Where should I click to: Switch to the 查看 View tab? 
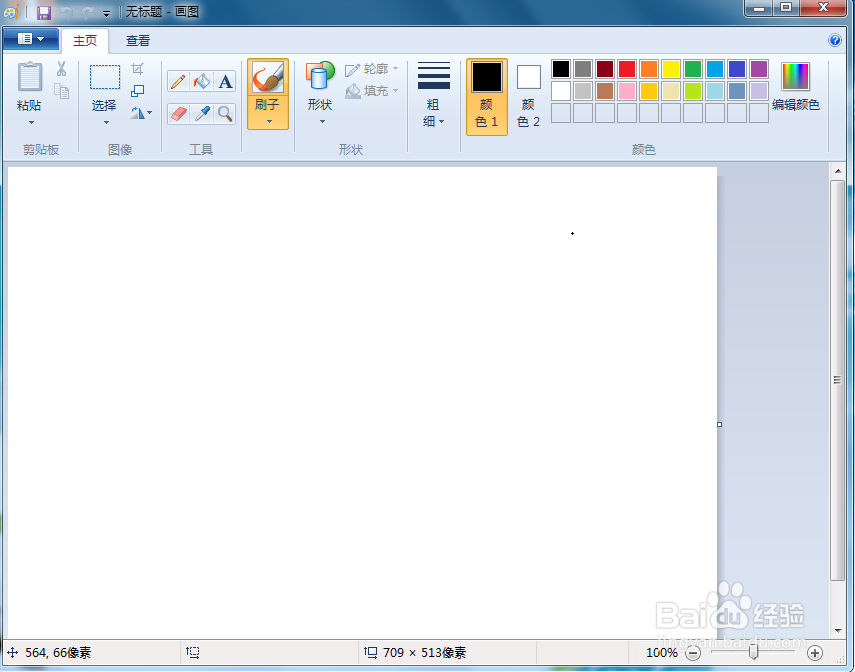coord(137,41)
